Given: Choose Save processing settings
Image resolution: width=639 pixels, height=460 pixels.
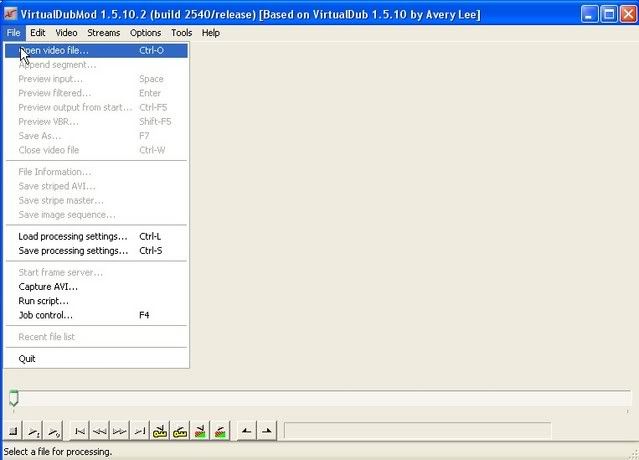Looking at the screenshot, I should tap(97, 251).
